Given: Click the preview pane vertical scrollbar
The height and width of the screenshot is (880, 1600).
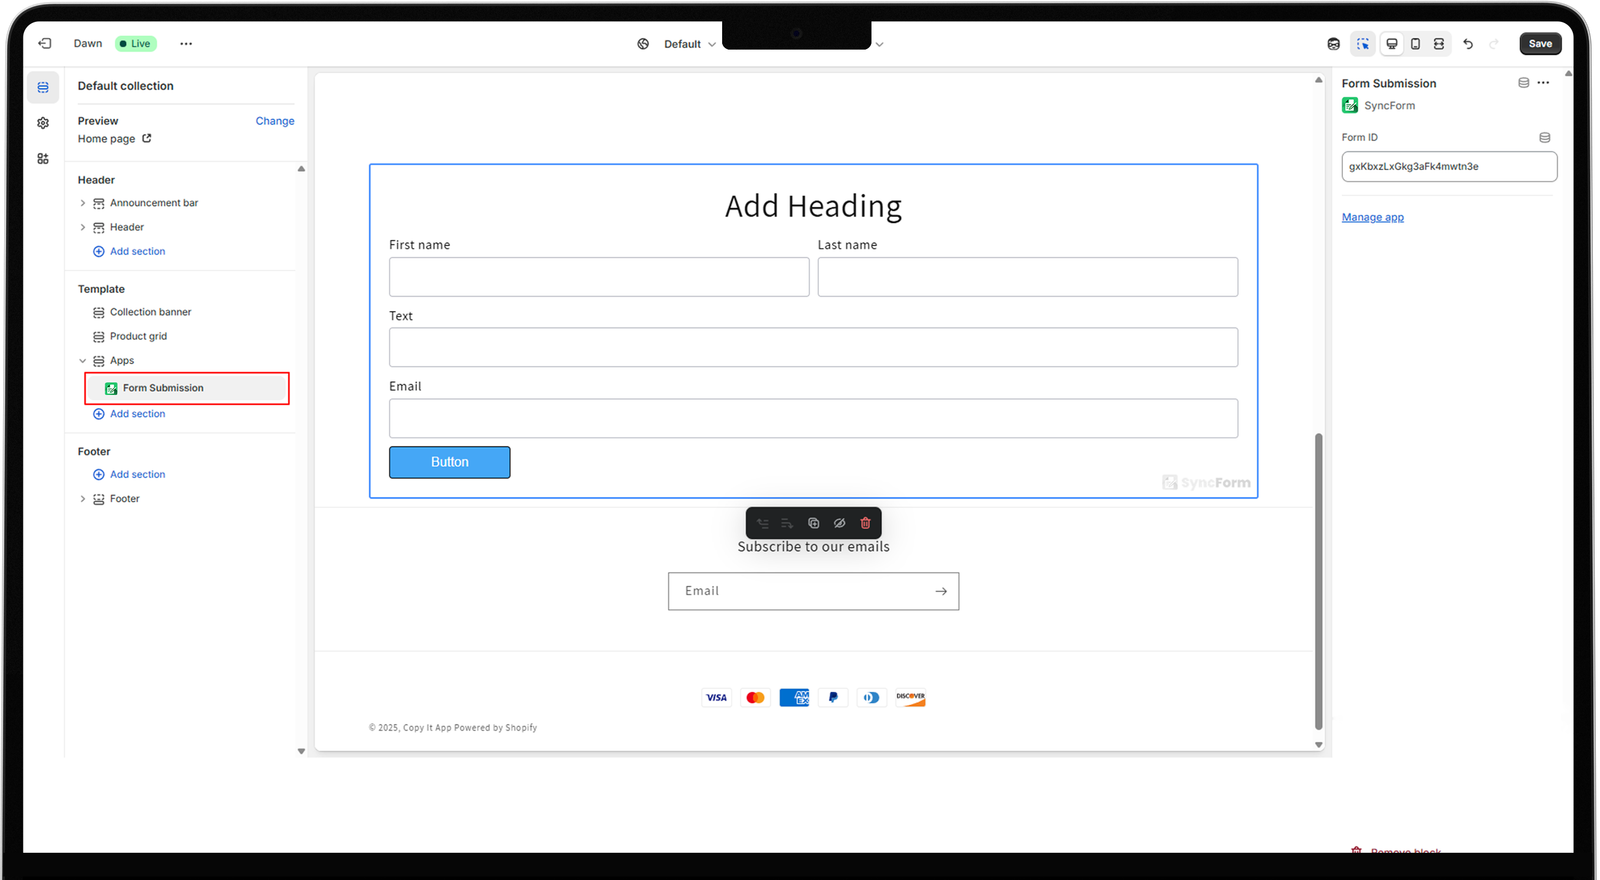Looking at the screenshot, I should click(x=1318, y=580).
